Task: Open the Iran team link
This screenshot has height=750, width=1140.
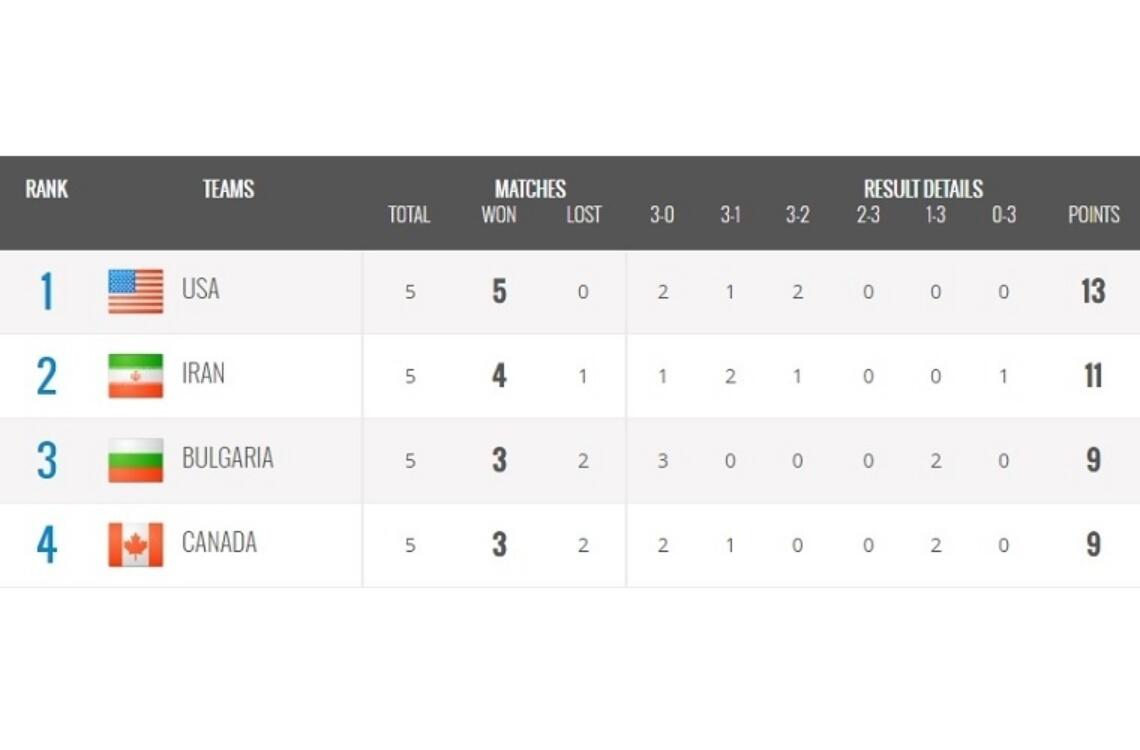Action: pos(203,374)
